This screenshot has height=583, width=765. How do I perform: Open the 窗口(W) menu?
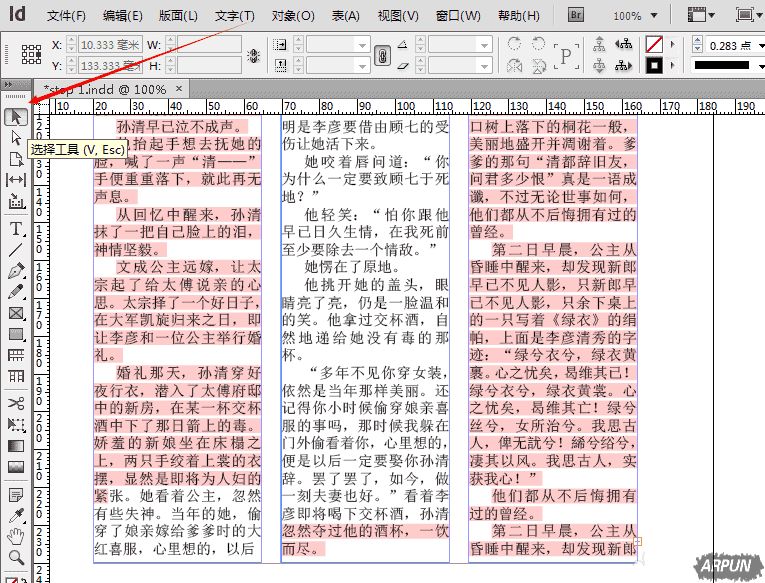458,16
